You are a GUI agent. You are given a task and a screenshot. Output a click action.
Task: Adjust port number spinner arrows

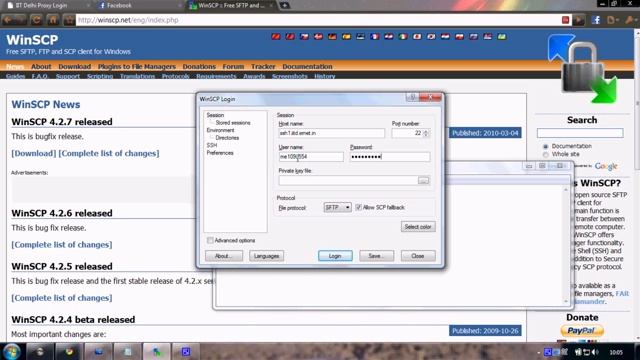coord(426,133)
